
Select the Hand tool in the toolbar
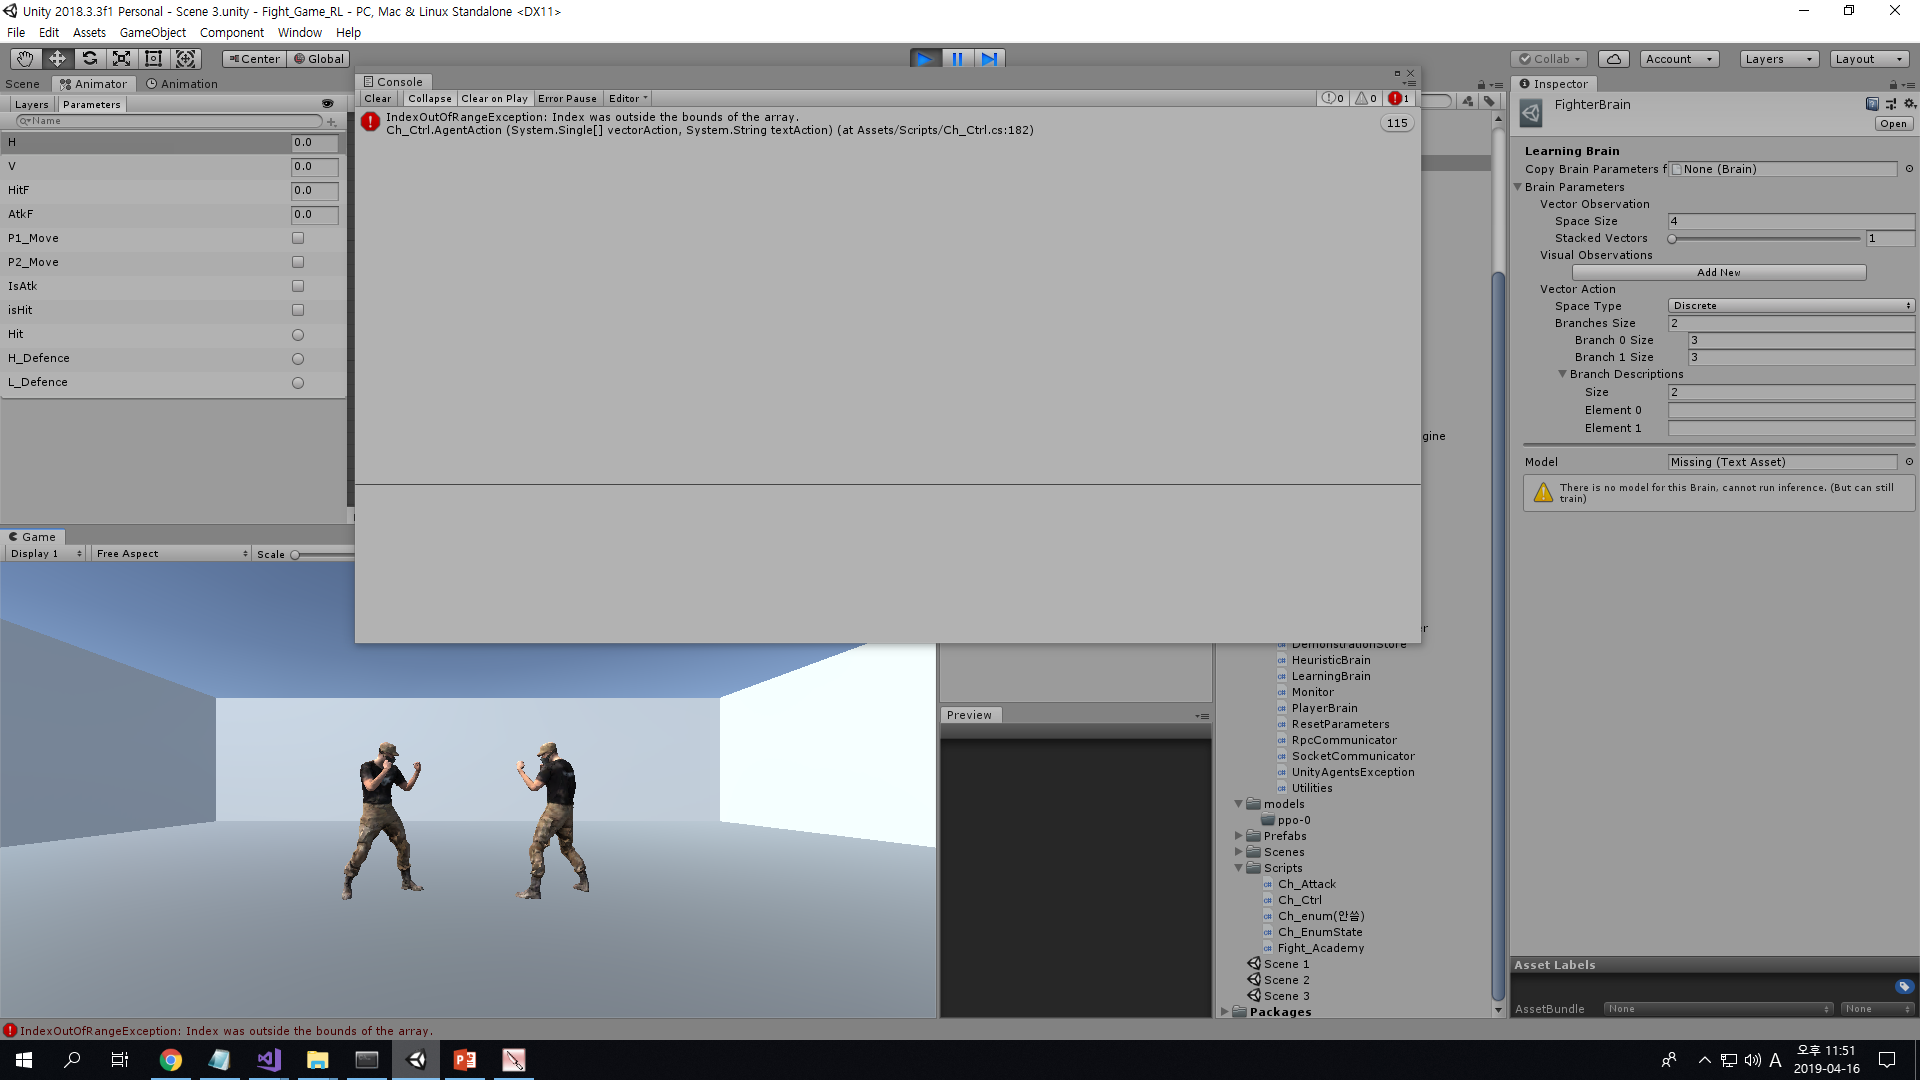point(24,58)
